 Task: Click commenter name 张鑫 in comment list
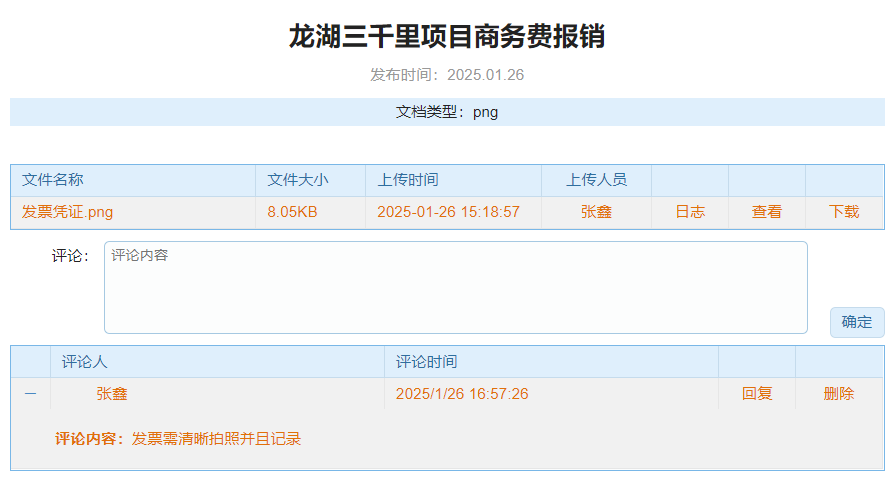(x=112, y=394)
